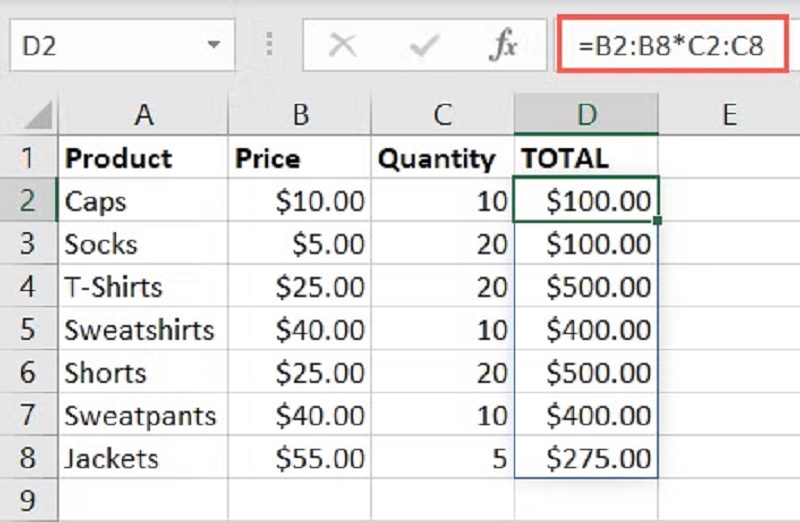Select column A header
This screenshot has width=800, height=522.
(143, 115)
